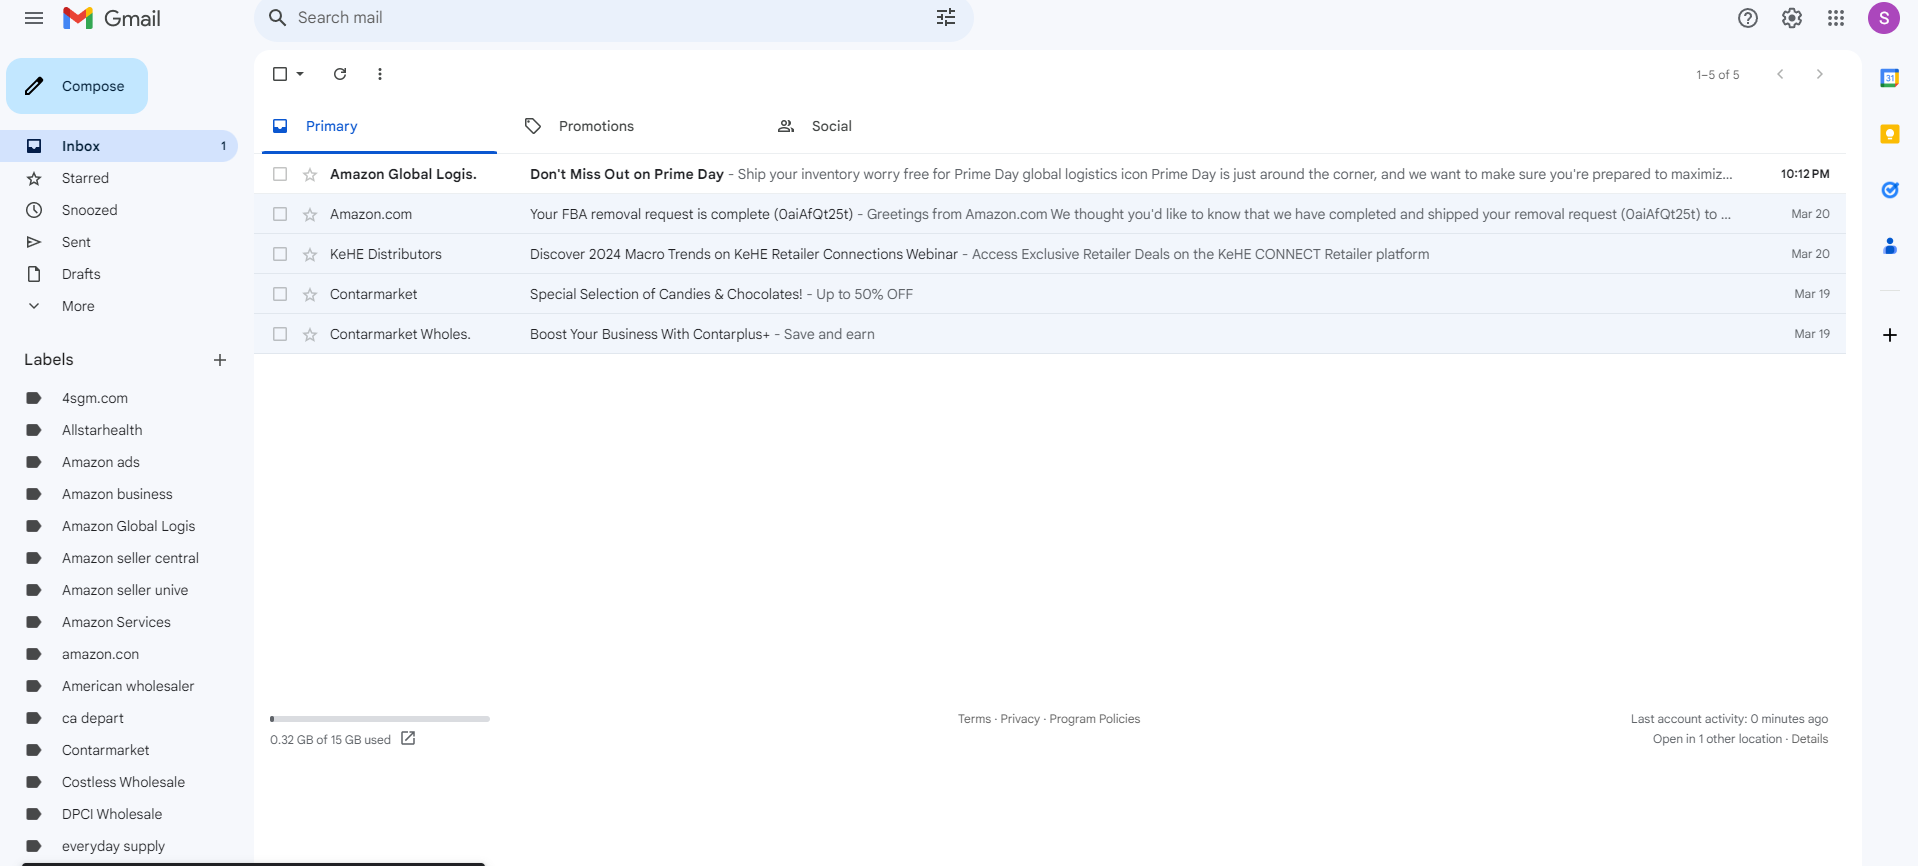Click the Gmail logo
This screenshot has height=866, width=1918.
coord(112,18)
